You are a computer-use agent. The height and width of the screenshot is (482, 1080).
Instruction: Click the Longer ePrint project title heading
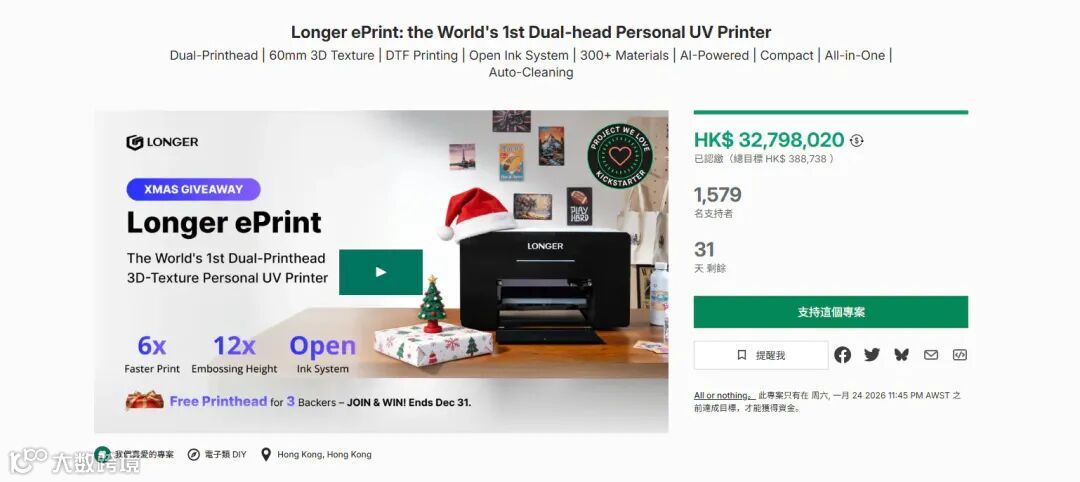click(x=531, y=32)
